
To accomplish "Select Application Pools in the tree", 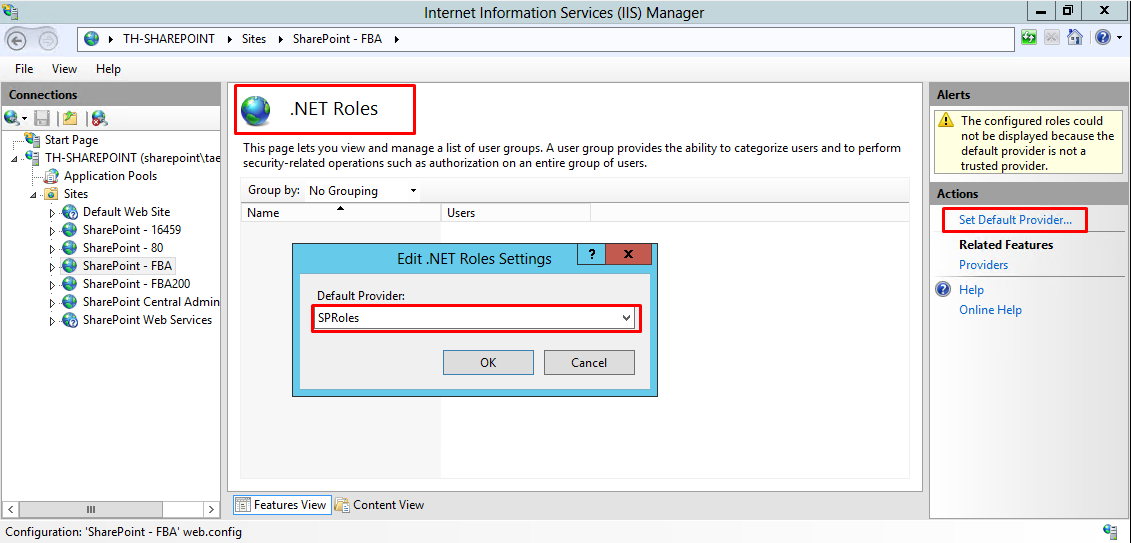I will (110, 176).
